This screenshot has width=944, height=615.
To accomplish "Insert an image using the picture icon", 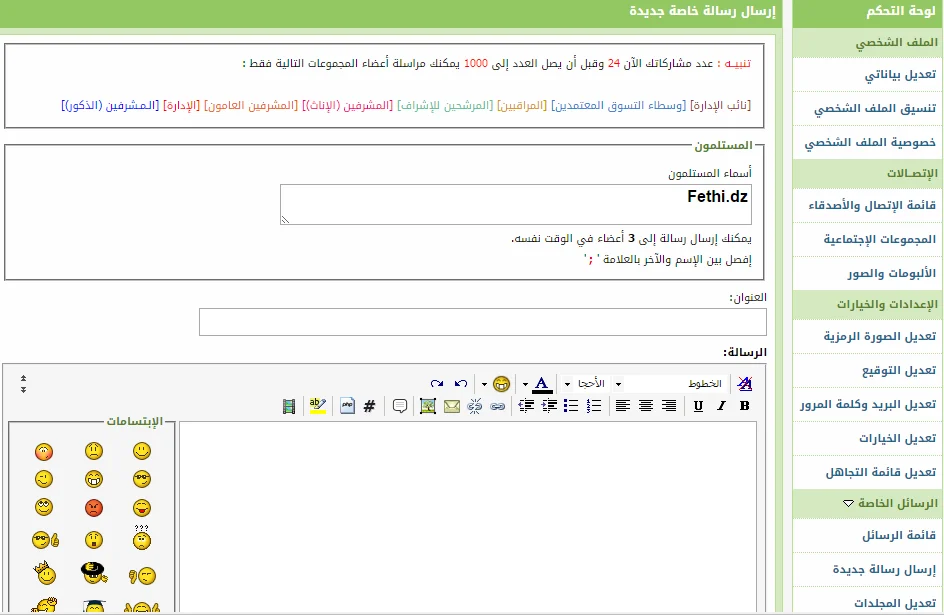I will point(428,406).
